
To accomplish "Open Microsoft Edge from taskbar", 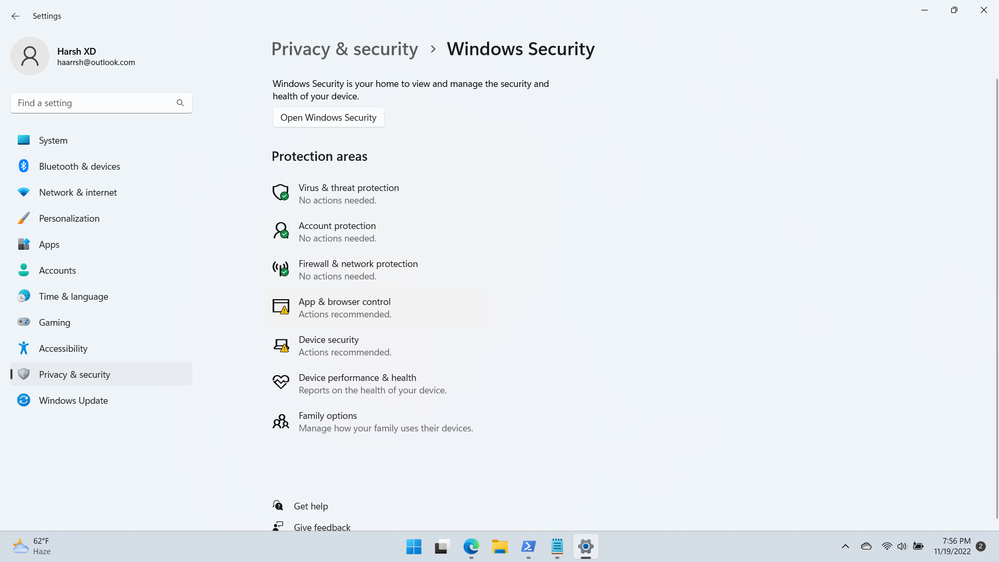I will pos(471,547).
